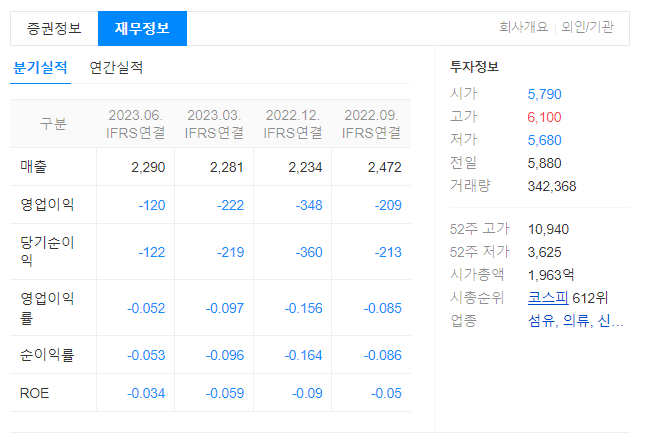645x436 pixels.
Task: Click the 2023.06. IFRS연결 column header
Action: (x=136, y=124)
